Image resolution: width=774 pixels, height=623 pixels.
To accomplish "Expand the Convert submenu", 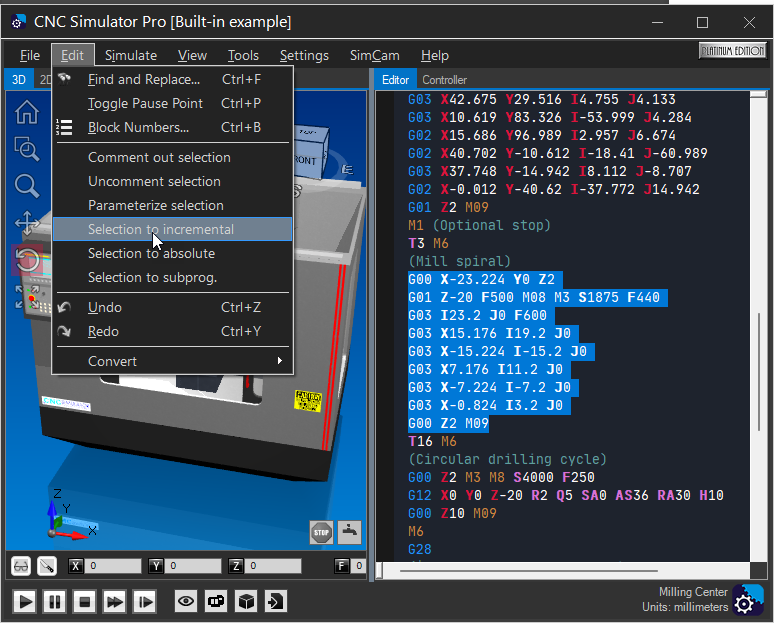I will [172, 361].
